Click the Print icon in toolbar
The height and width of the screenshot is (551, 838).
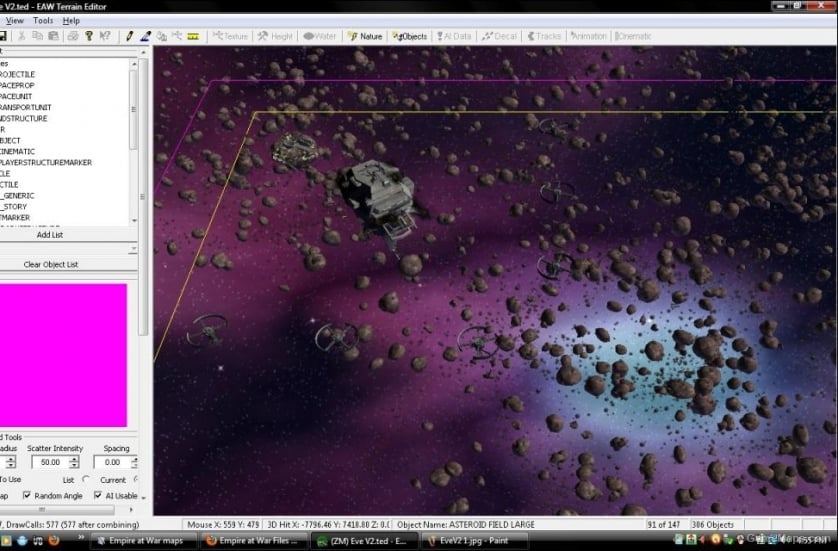pyautogui.click(x=73, y=36)
